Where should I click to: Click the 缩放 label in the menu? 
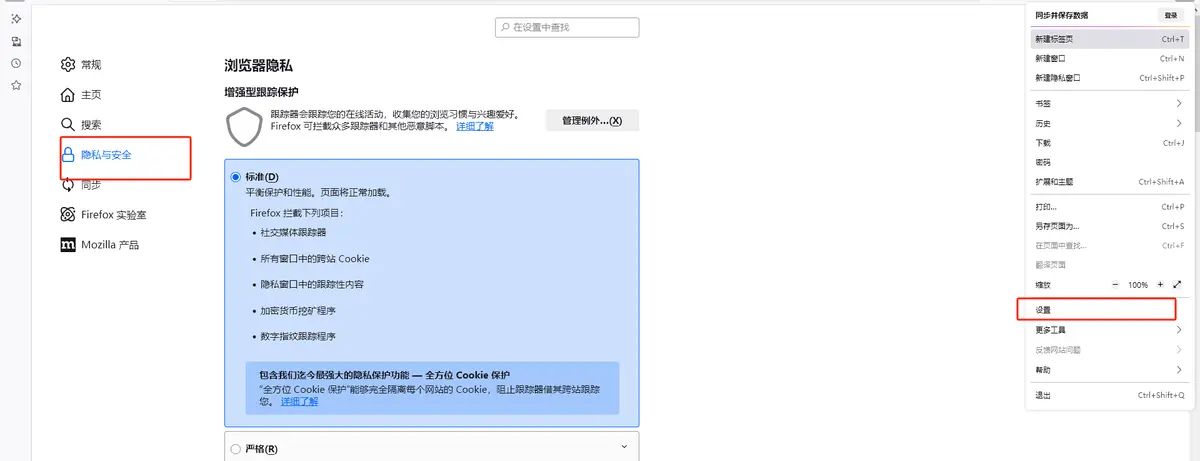click(1043, 285)
